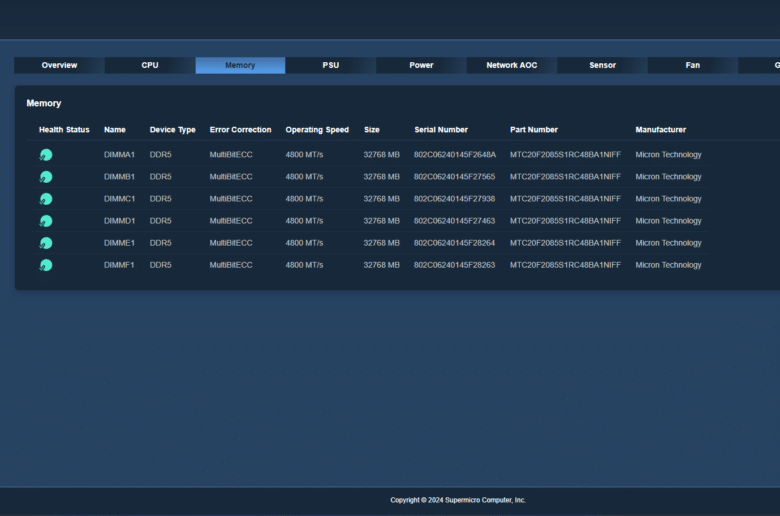Click serial number 802C06240145F27938
Screen dimensions: 780x516
[x=455, y=199]
